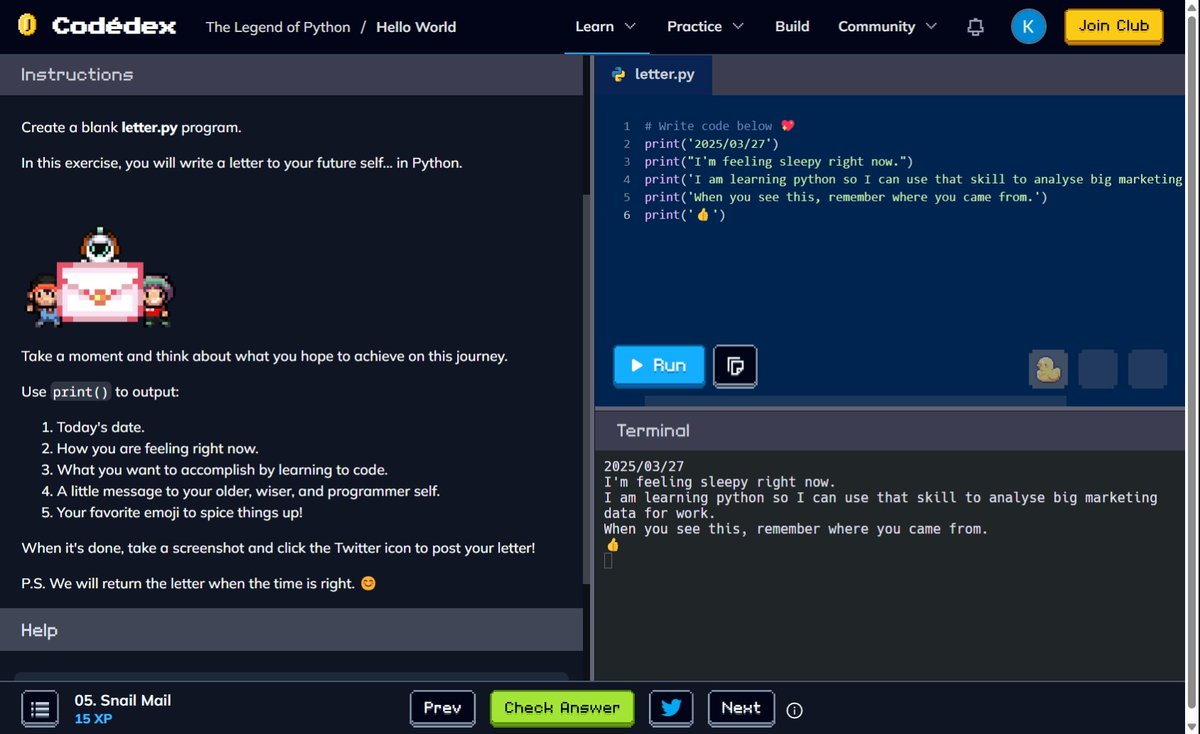Click the thumbs up print code line
The width and height of the screenshot is (1200, 734).
685,216
